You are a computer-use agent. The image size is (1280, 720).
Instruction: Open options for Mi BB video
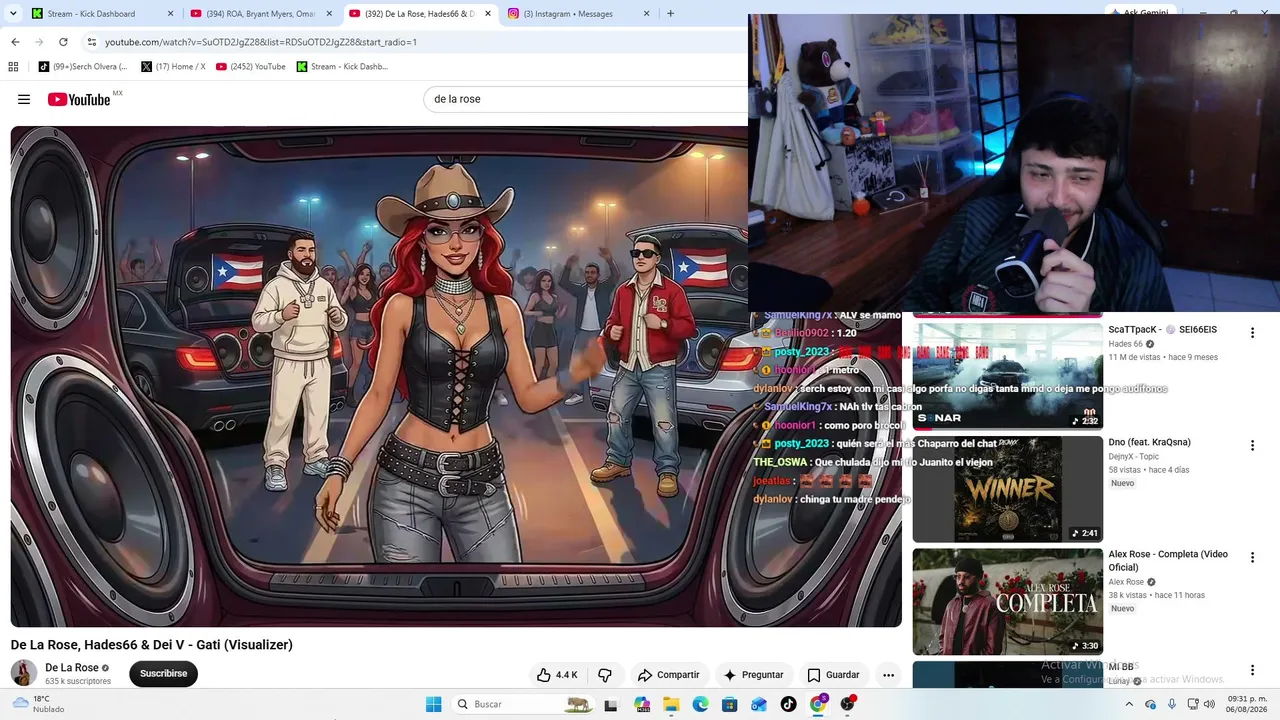[x=1252, y=670]
